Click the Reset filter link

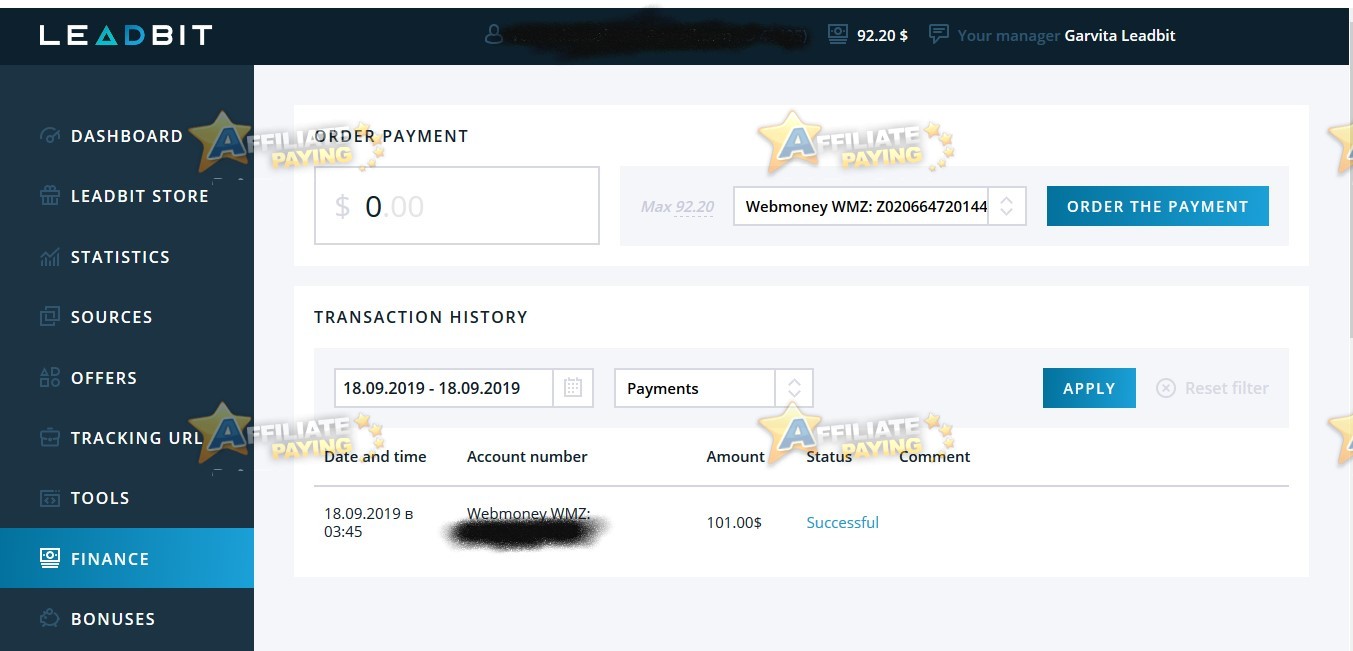1212,388
